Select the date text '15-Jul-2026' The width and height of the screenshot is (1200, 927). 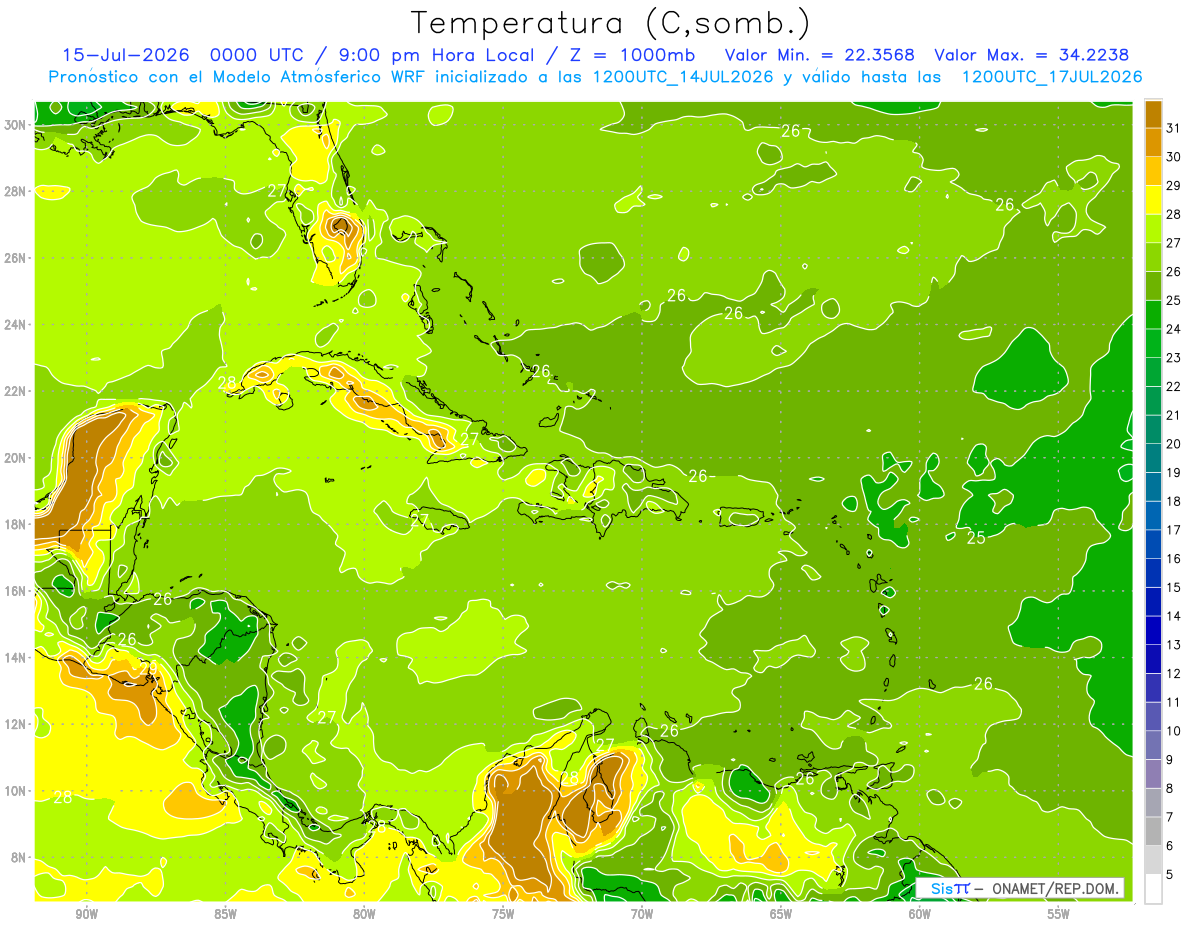pos(125,55)
